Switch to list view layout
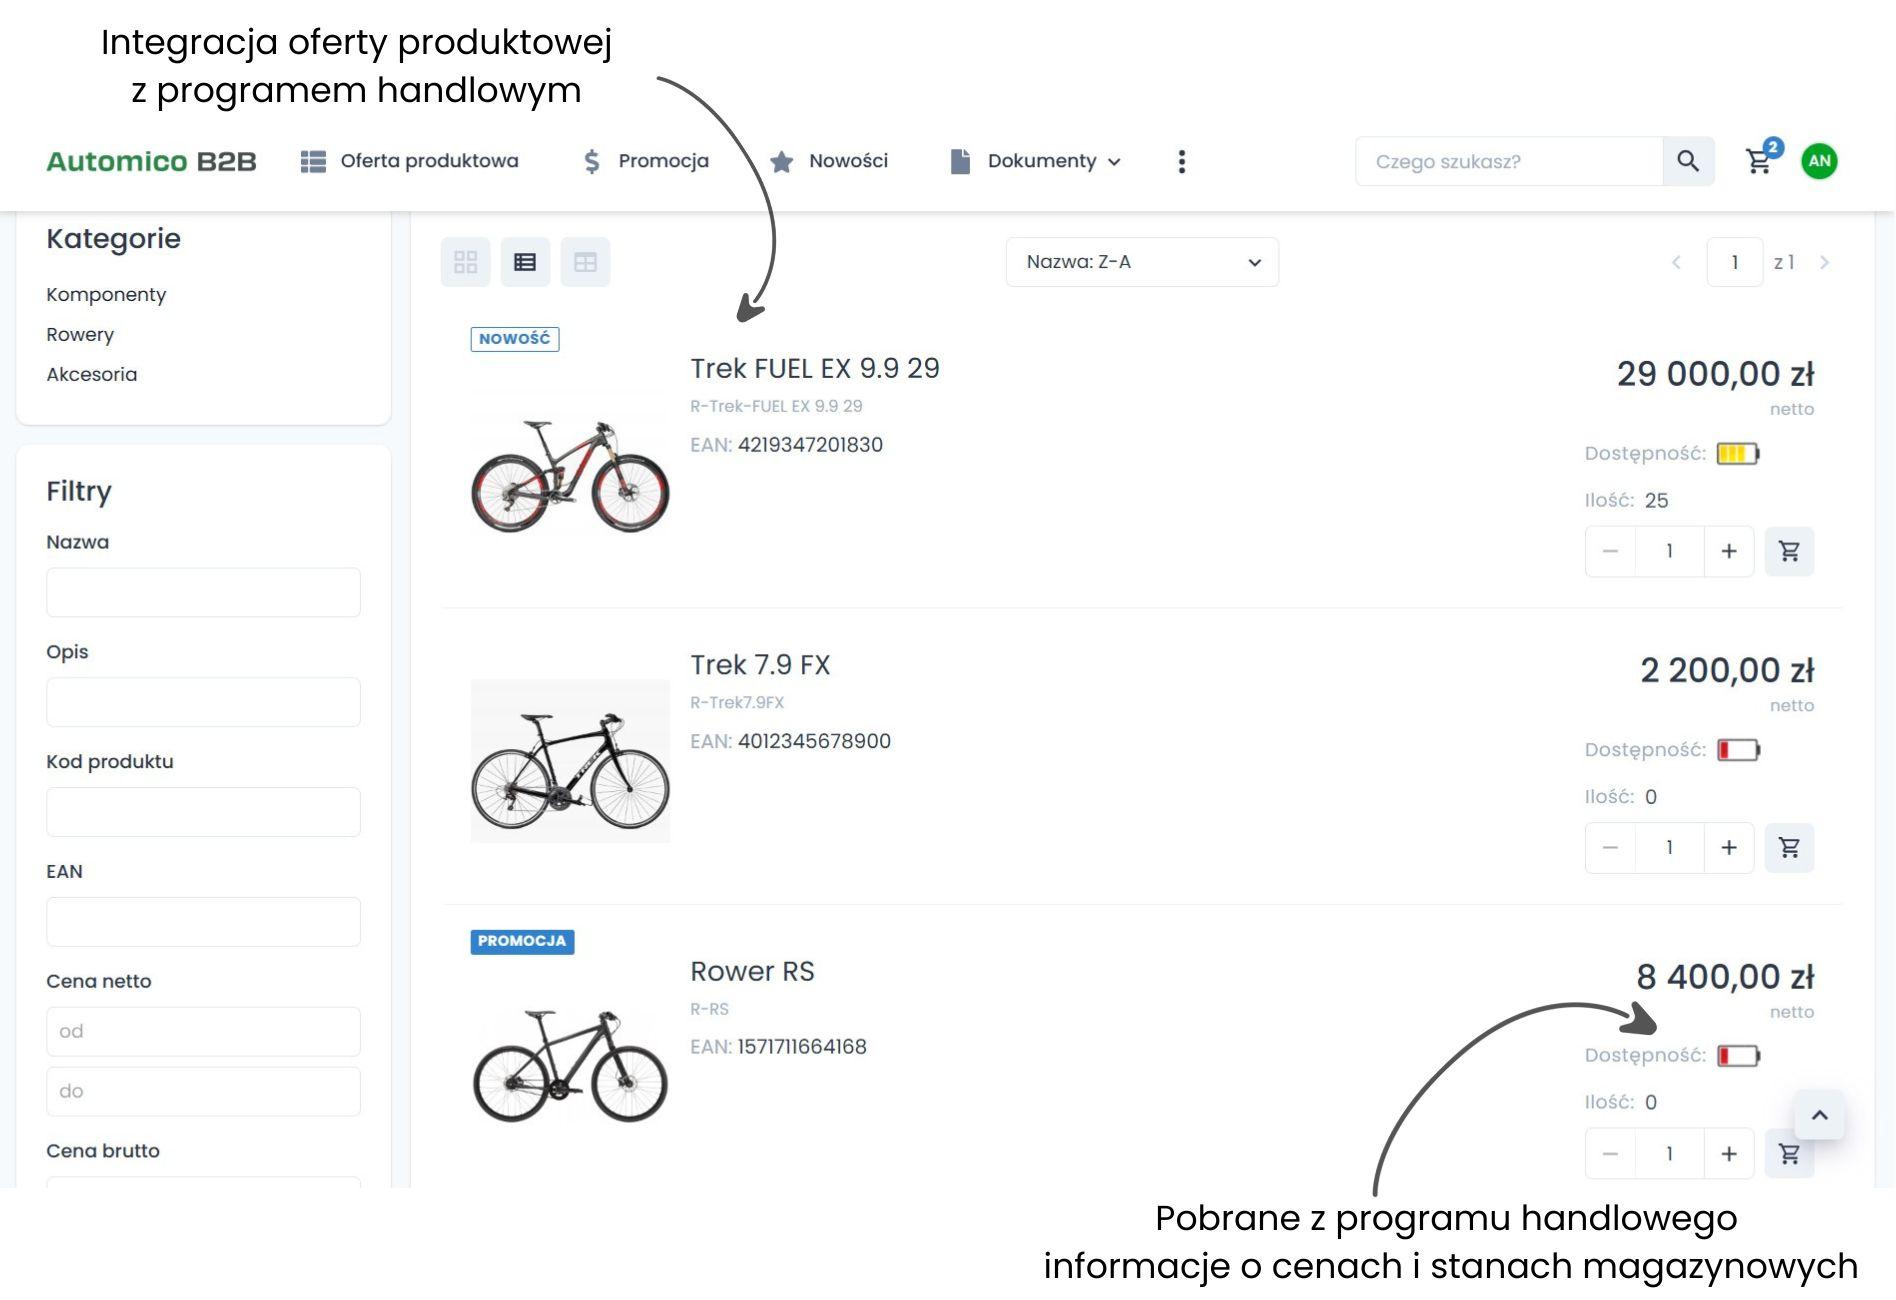Viewport: 1896px width, 1300px height. pos(525,262)
